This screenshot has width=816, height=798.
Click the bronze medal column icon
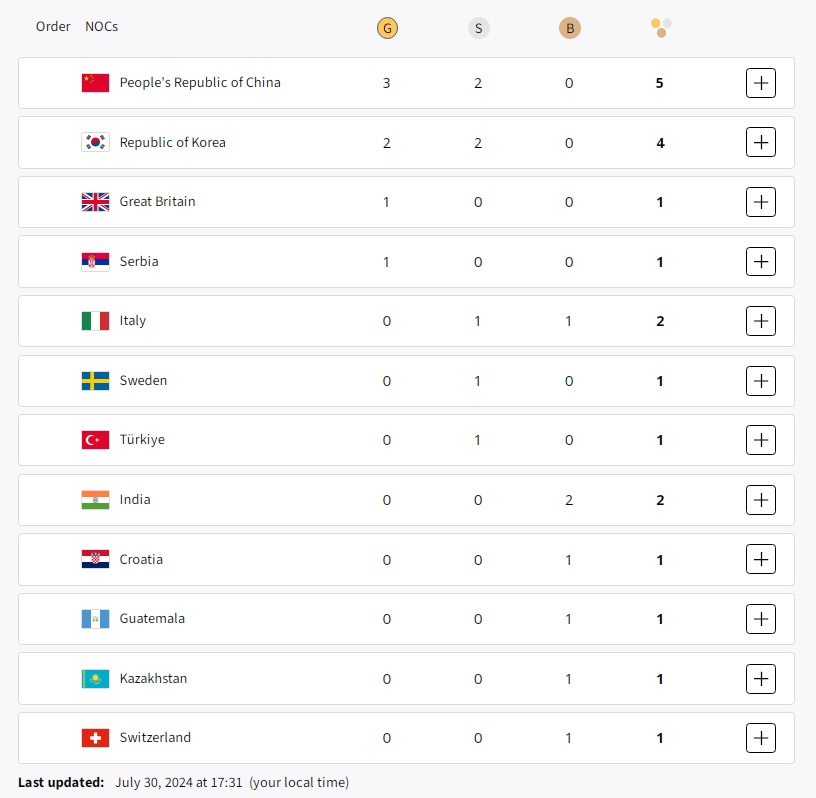(x=569, y=28)
